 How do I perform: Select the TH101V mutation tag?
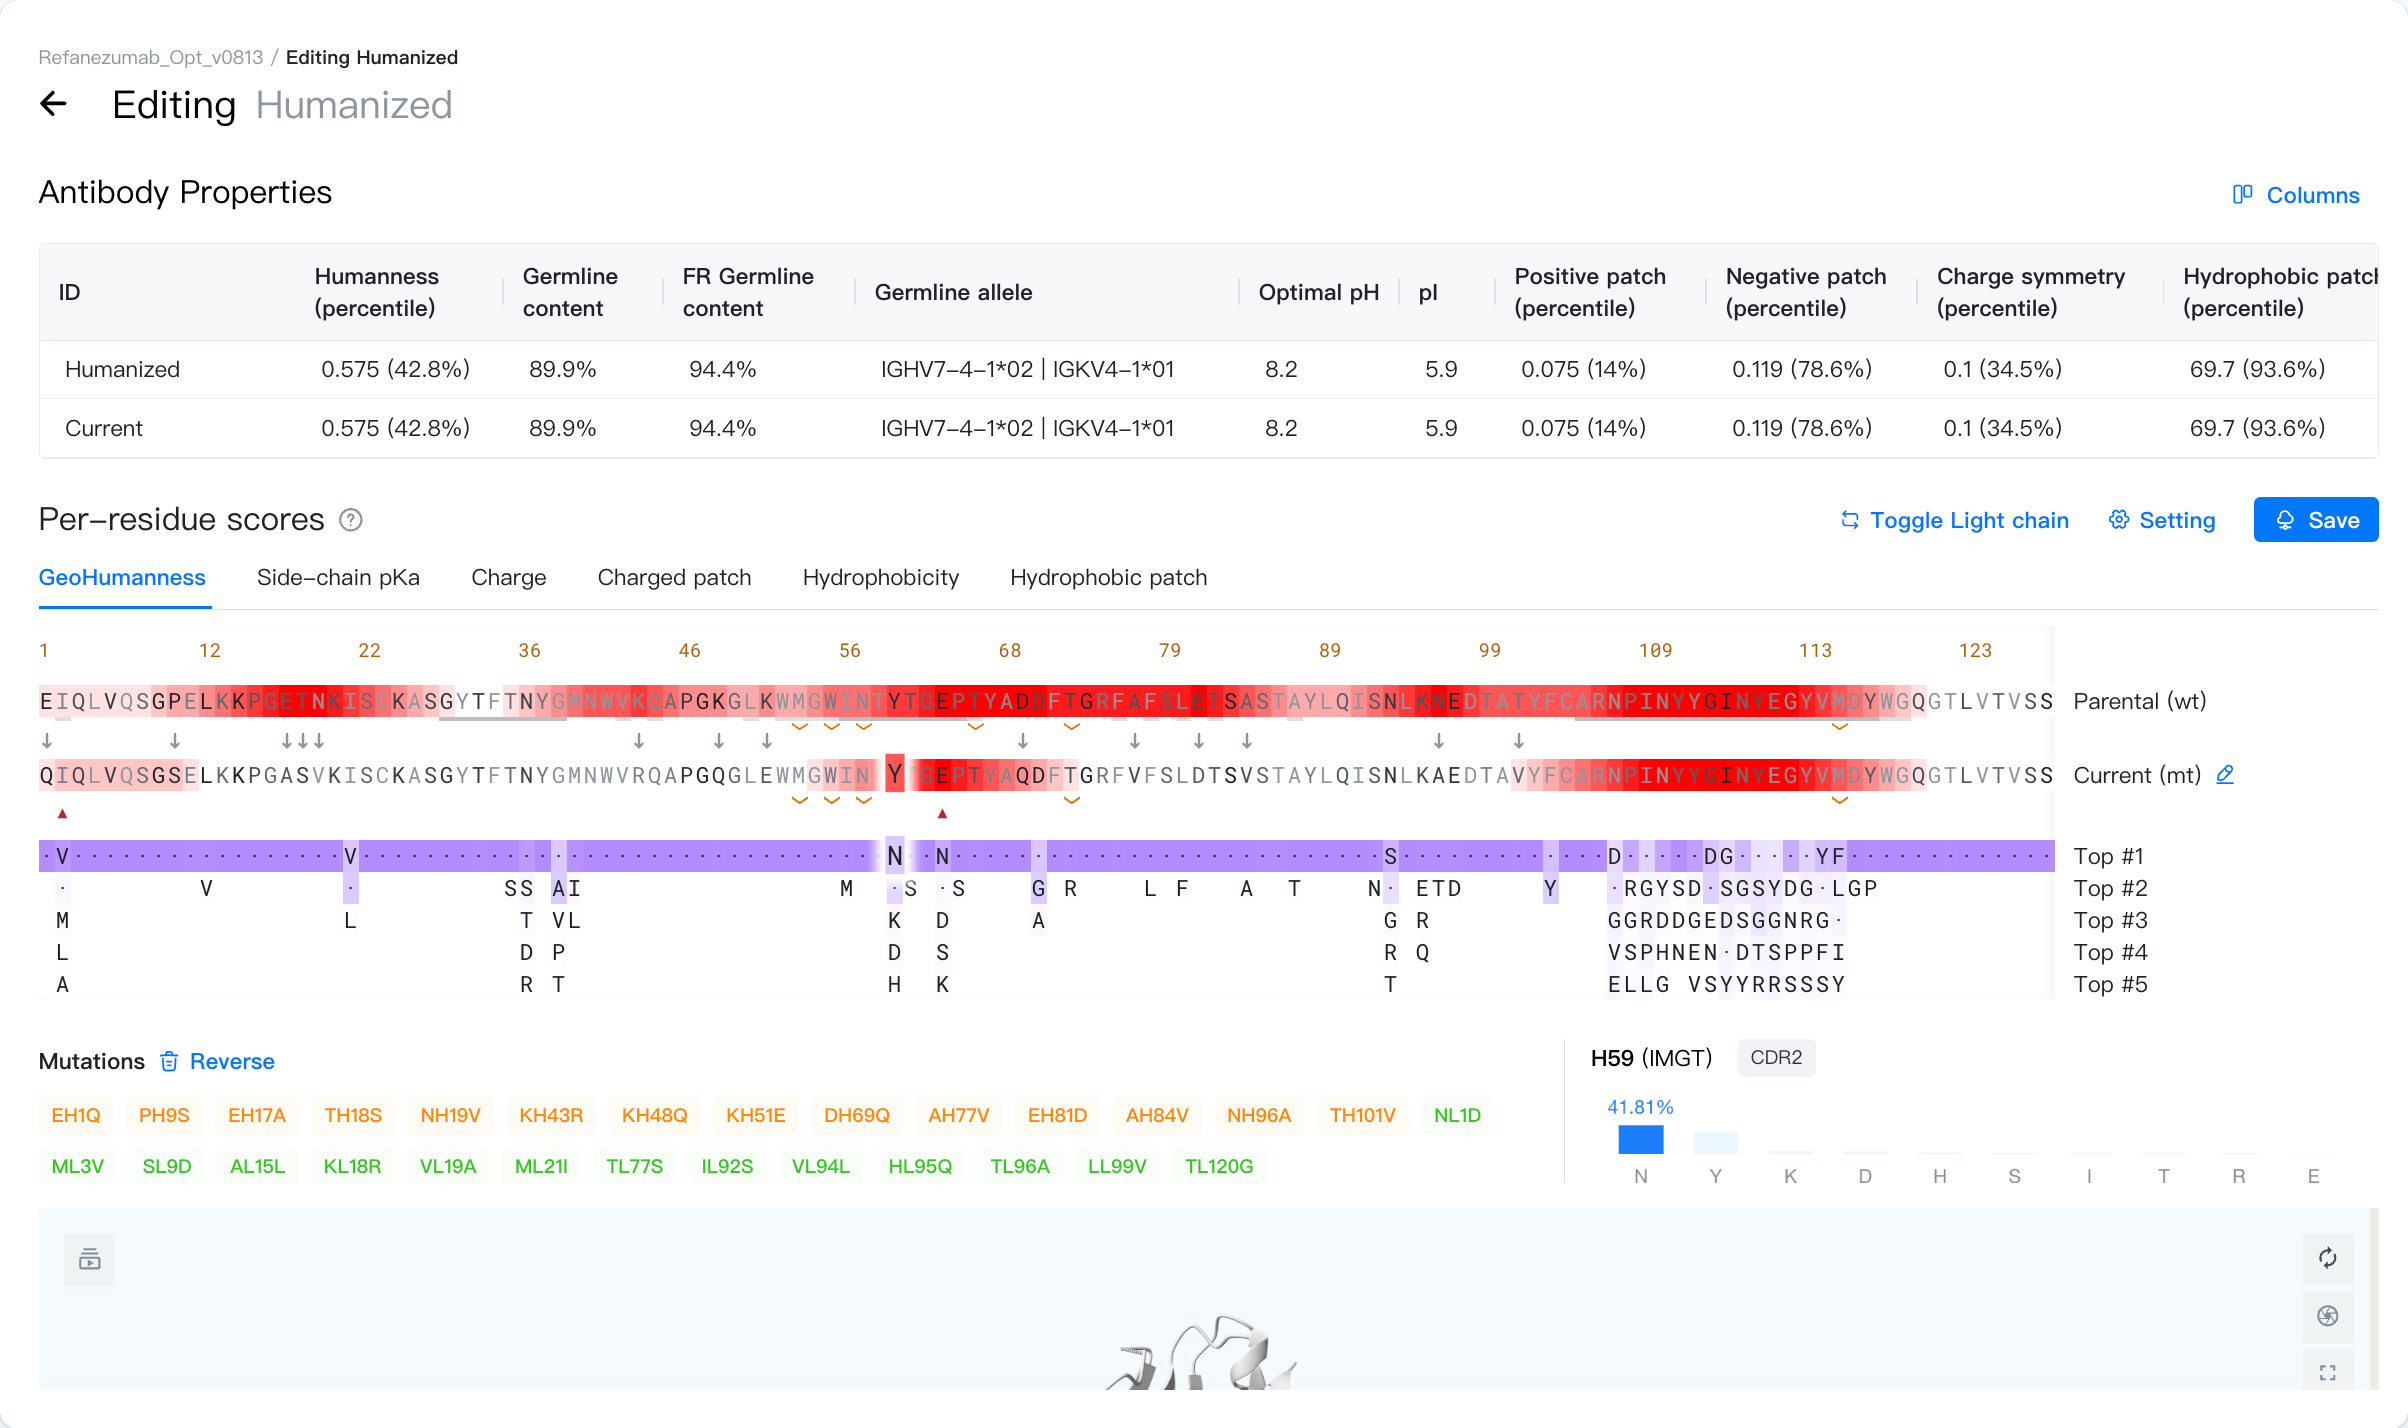1362,1115
